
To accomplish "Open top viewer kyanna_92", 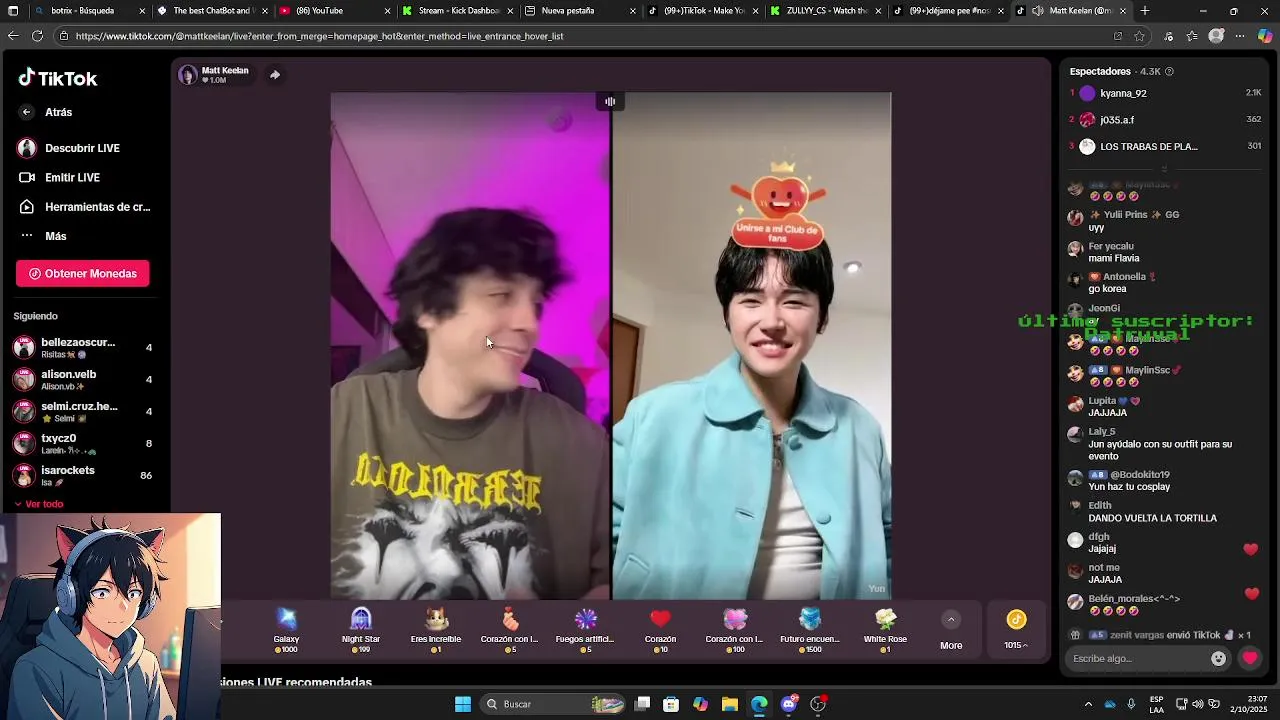I will click(1165, 93).
